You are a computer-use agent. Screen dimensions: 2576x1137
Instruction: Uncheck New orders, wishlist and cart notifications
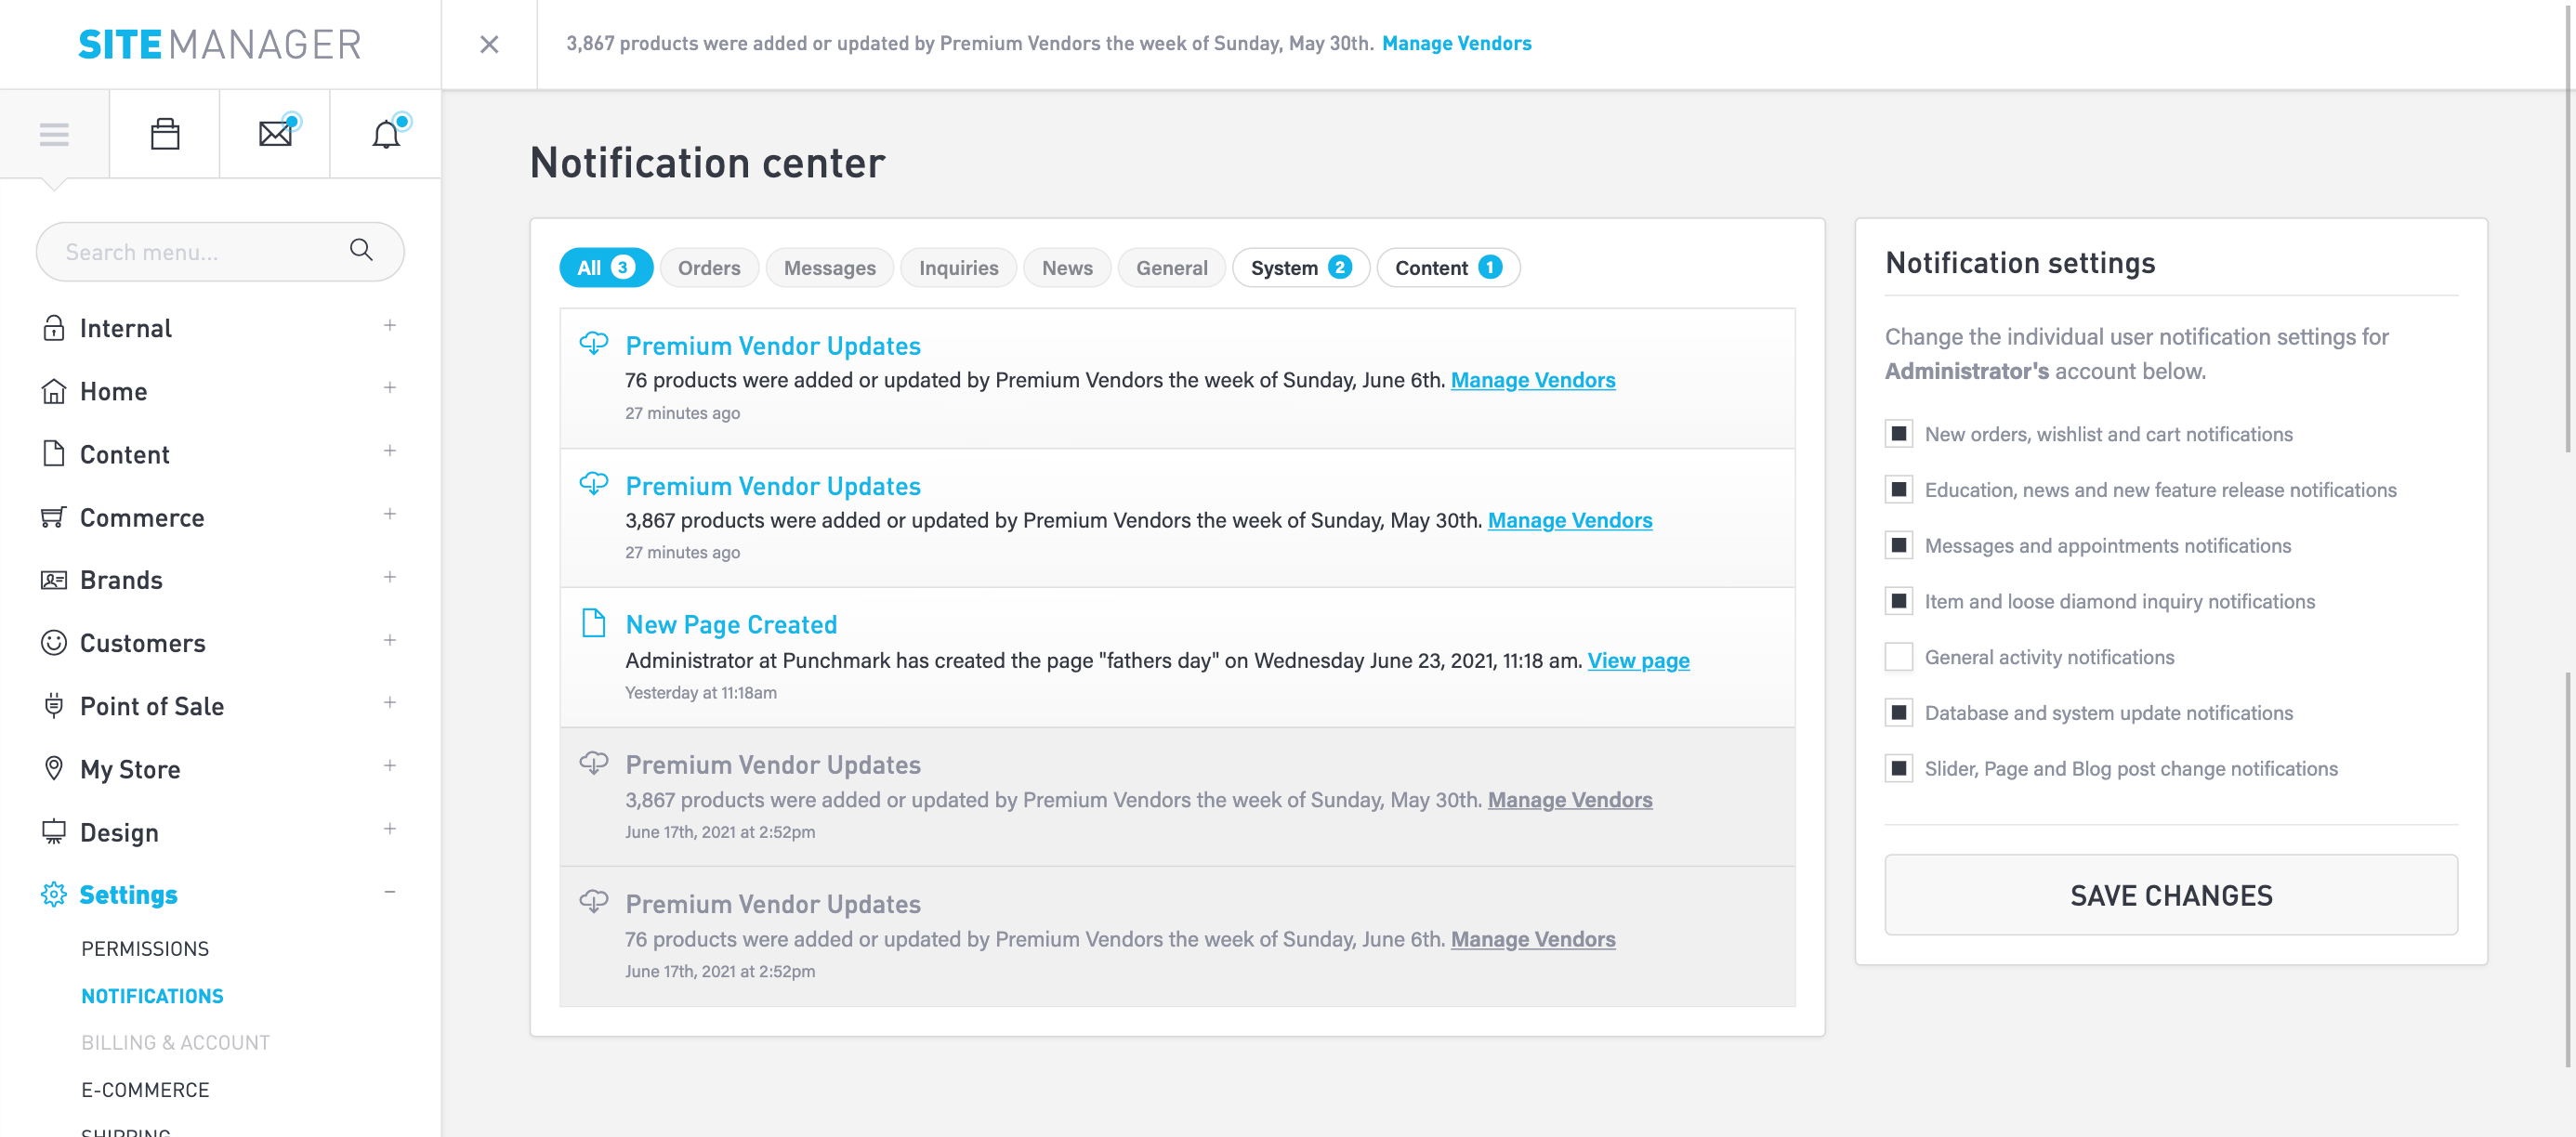(x=1898, y=434)
